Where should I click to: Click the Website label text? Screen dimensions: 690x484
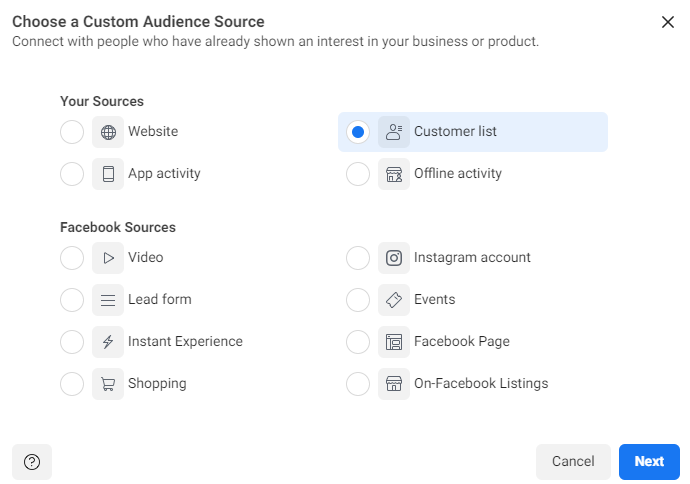[153, 131]
